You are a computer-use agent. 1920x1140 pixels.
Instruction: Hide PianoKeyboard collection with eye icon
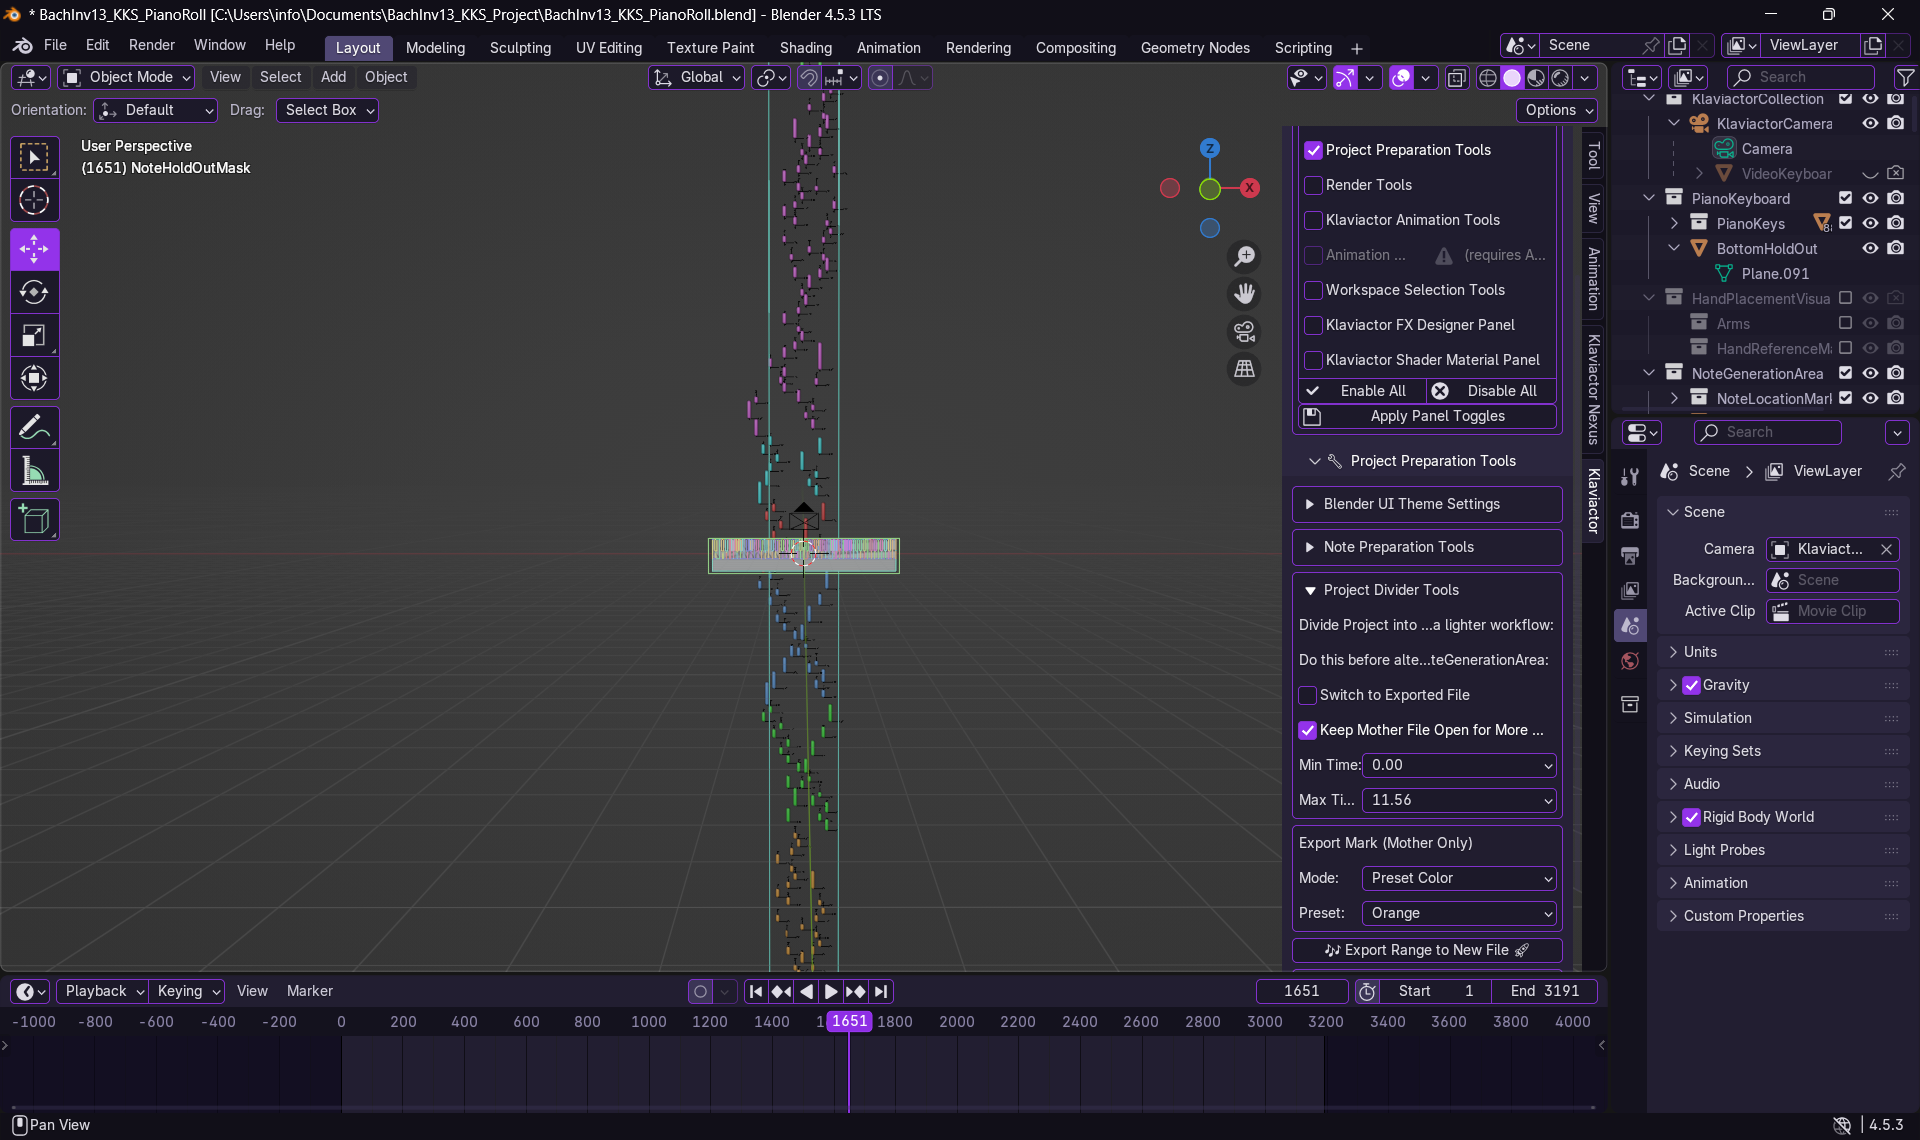1869,198
